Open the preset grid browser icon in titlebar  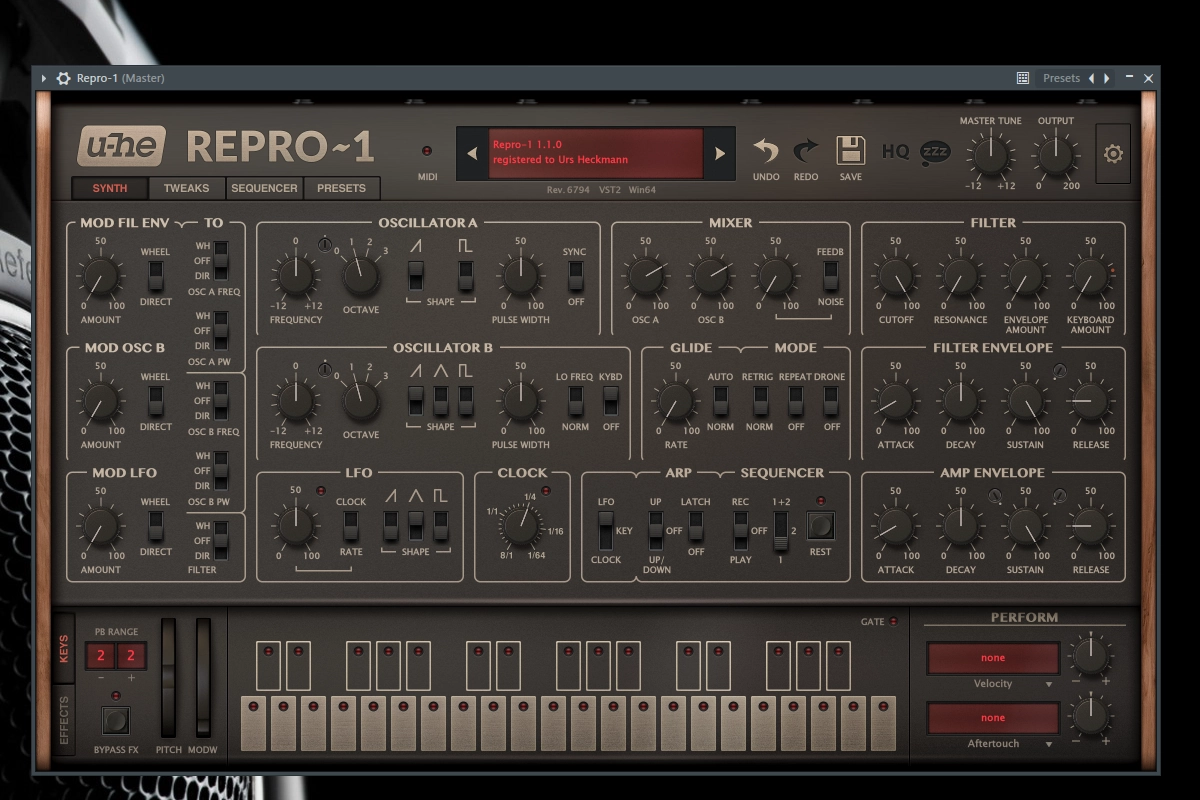coord(1023,78)
